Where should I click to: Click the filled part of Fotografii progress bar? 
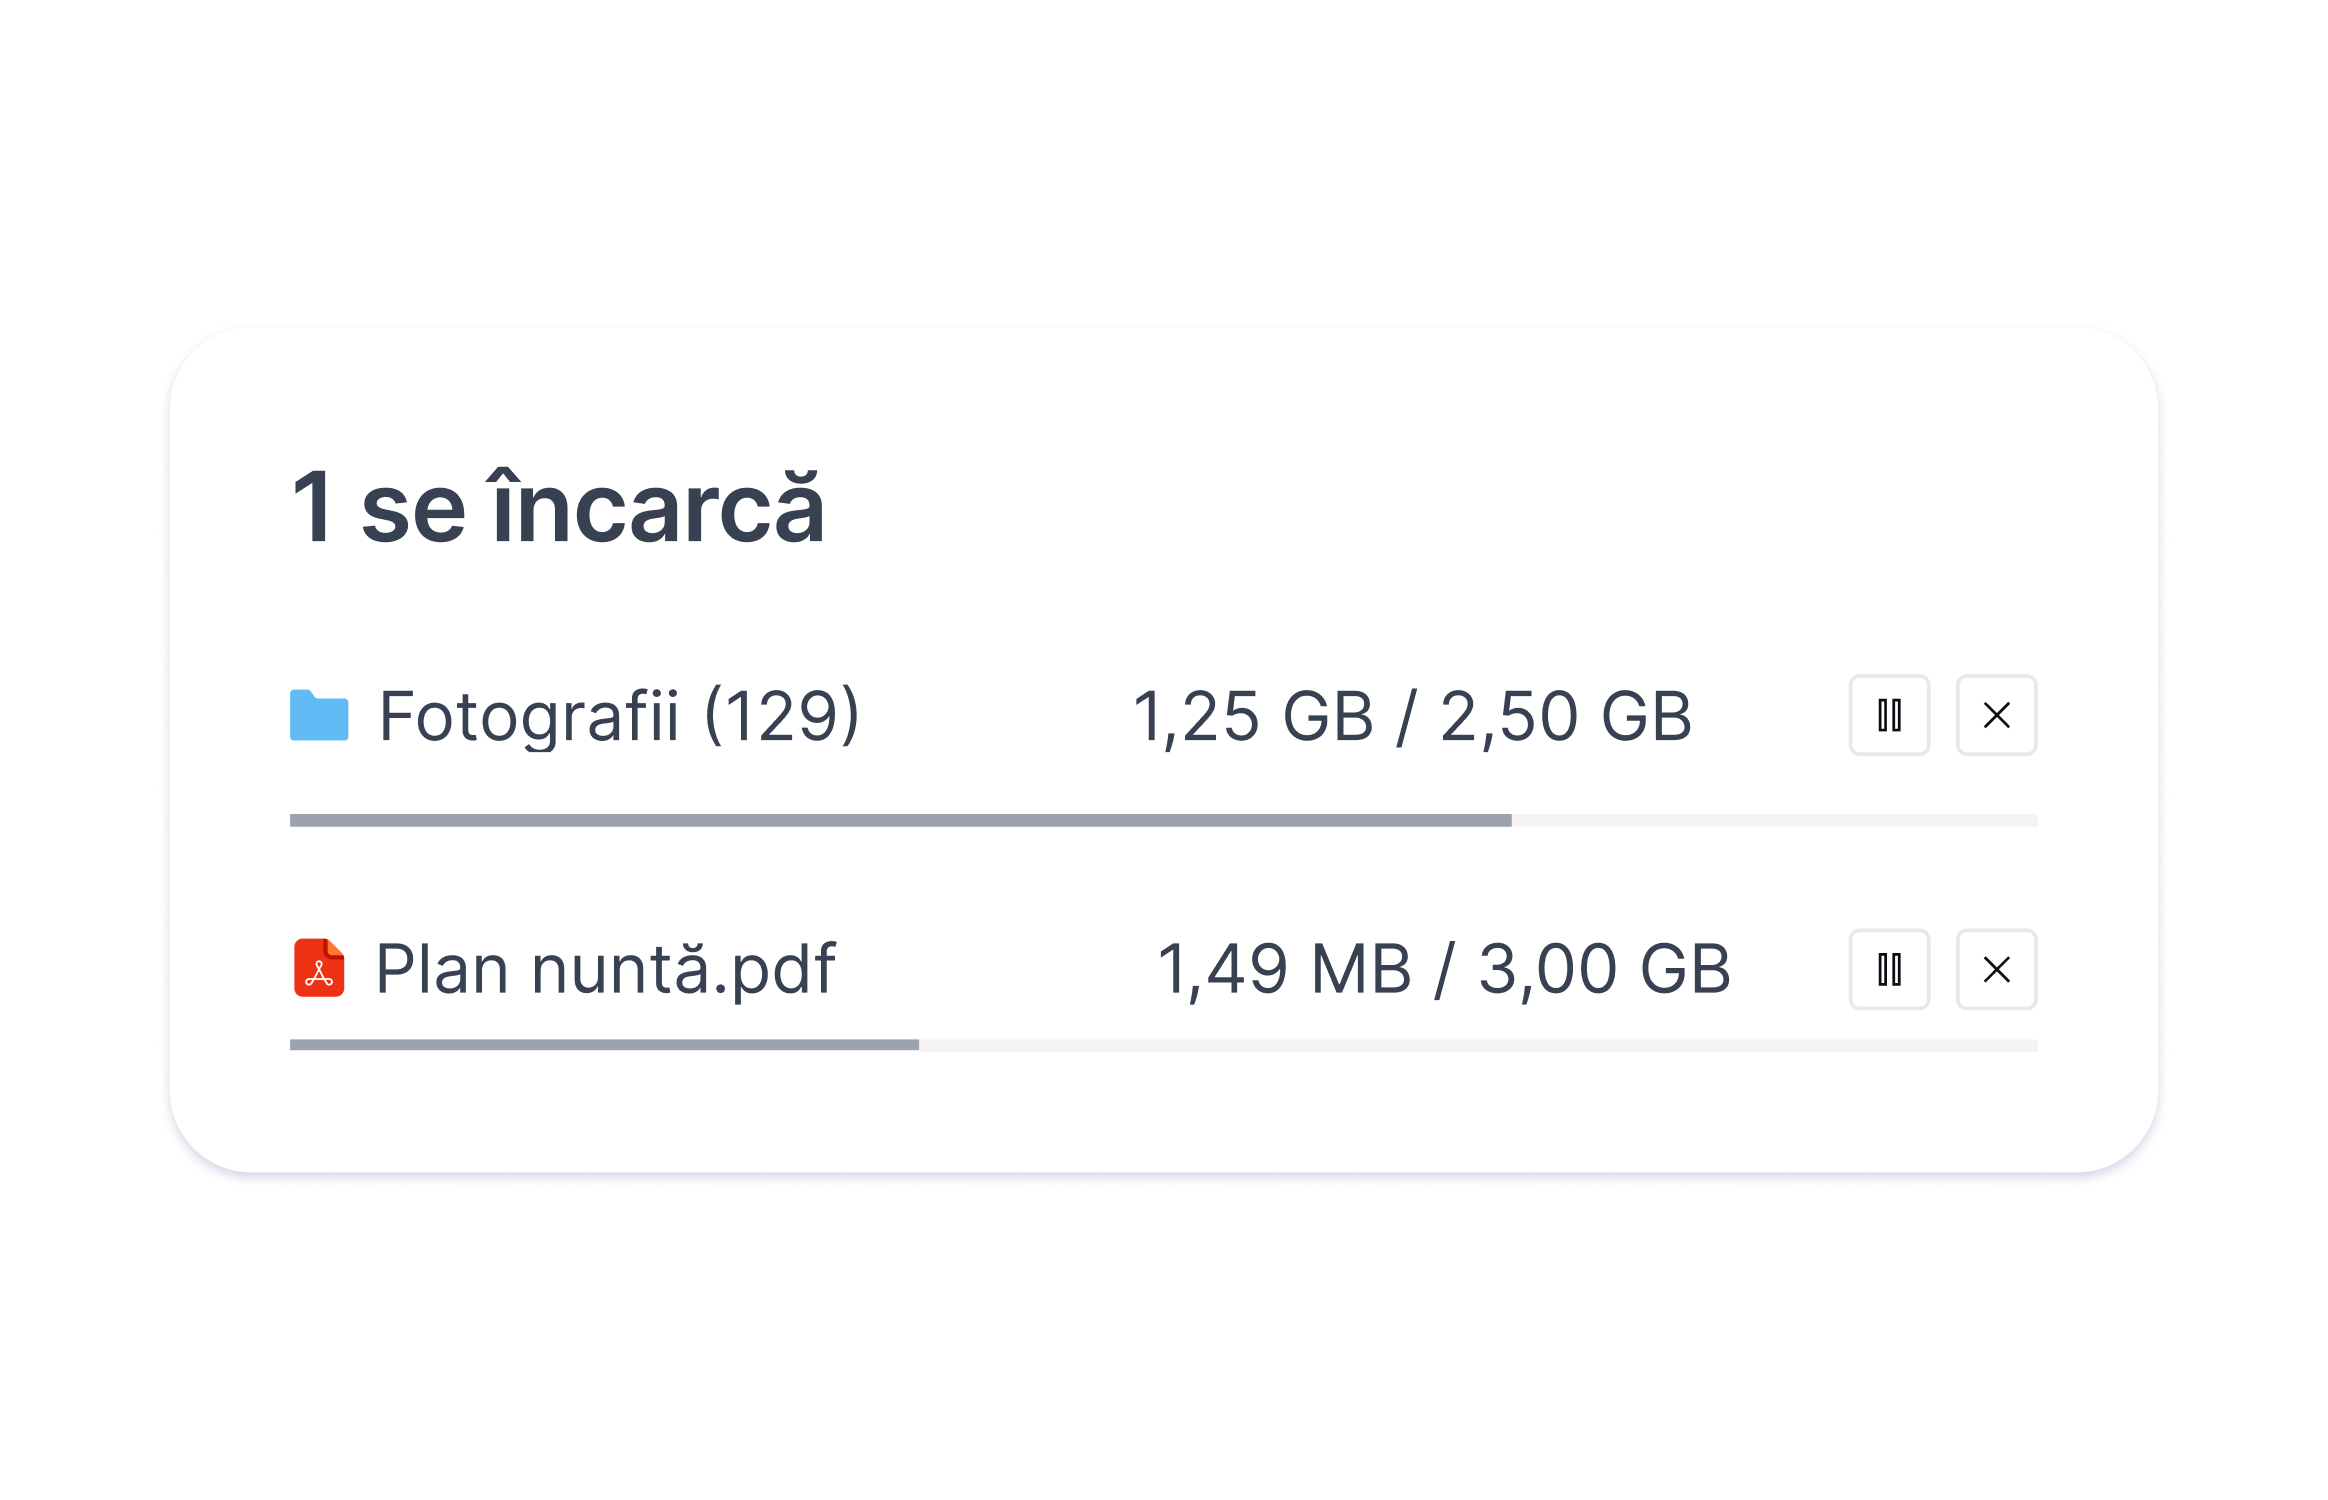pos(900,820)
